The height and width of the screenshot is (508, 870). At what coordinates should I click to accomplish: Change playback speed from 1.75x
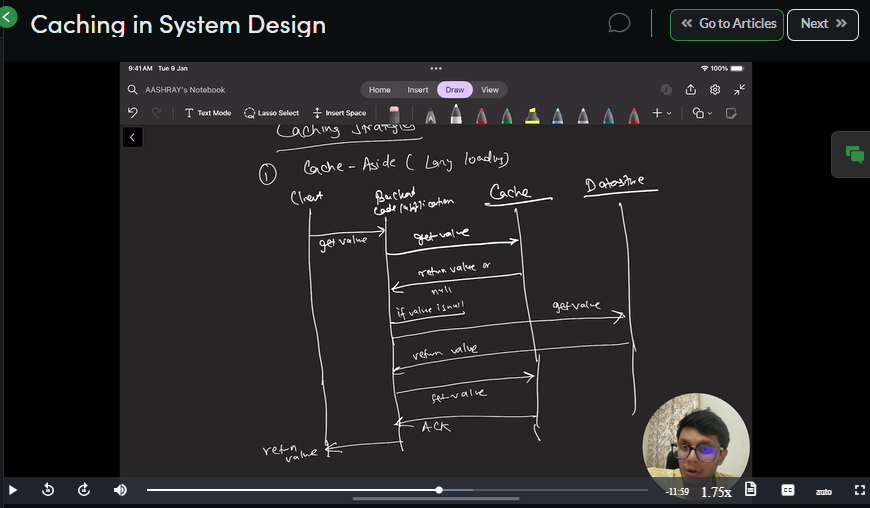point(716,492)
